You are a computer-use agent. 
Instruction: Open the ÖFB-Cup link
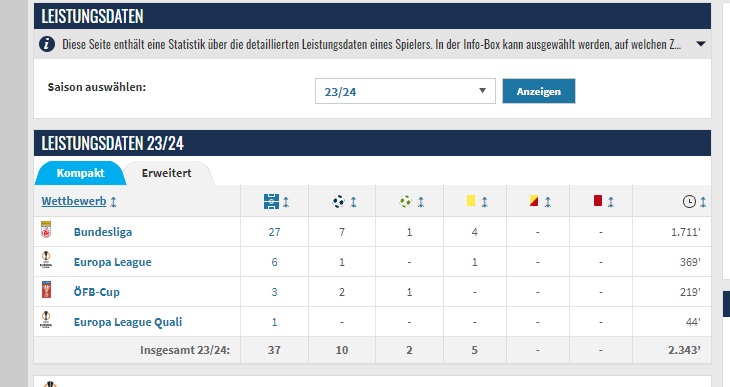(x=97, y=292)
